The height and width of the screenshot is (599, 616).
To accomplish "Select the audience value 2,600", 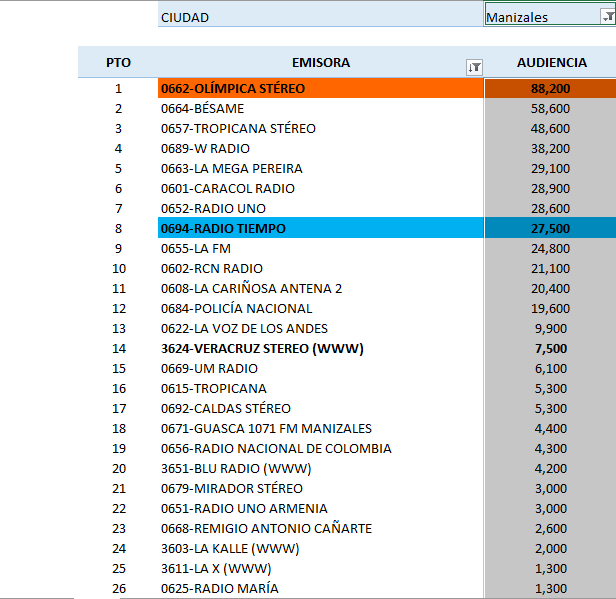I will pos(550,529).
